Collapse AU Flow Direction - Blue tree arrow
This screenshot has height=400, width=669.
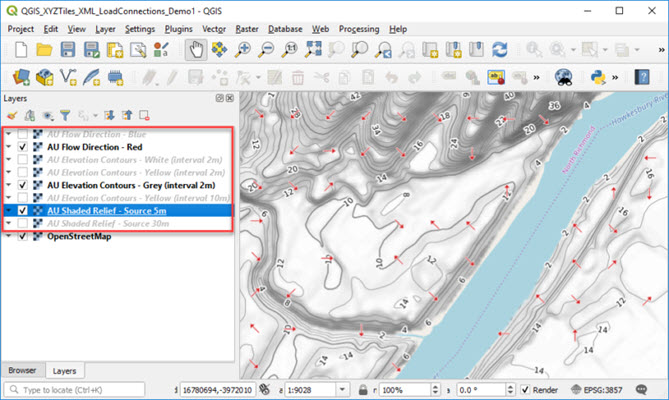pyautogui.click(x=9, y=134)
